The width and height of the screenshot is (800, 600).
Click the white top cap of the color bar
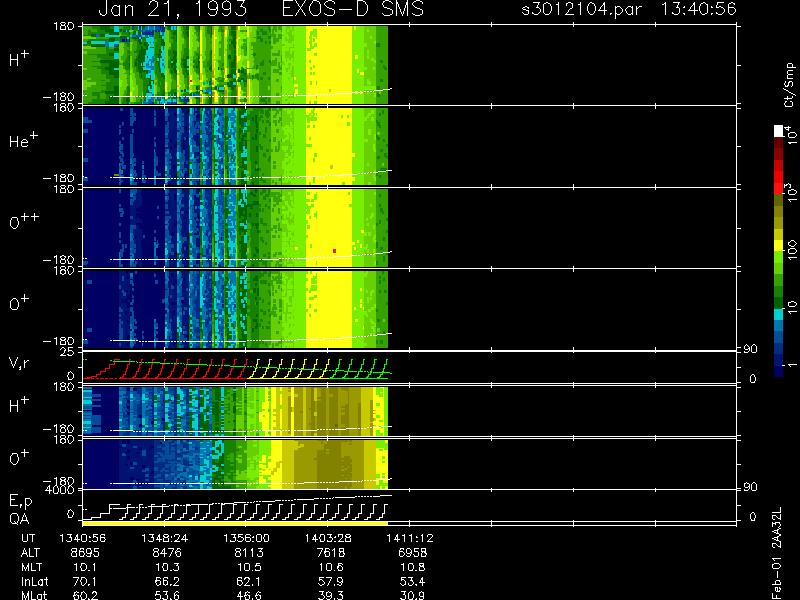click(x=779, y=131)
